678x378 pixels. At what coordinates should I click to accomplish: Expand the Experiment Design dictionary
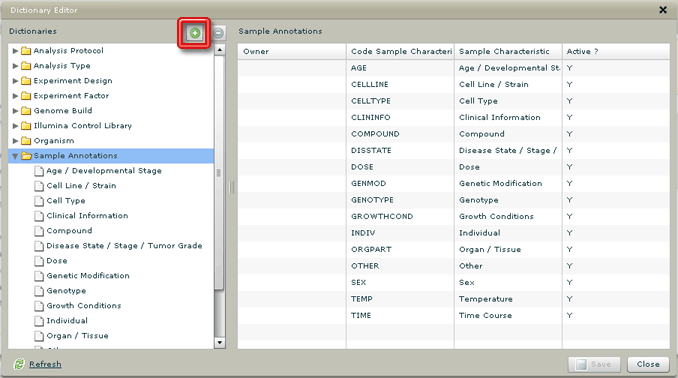pyautogui.click(x=15, y=81)
